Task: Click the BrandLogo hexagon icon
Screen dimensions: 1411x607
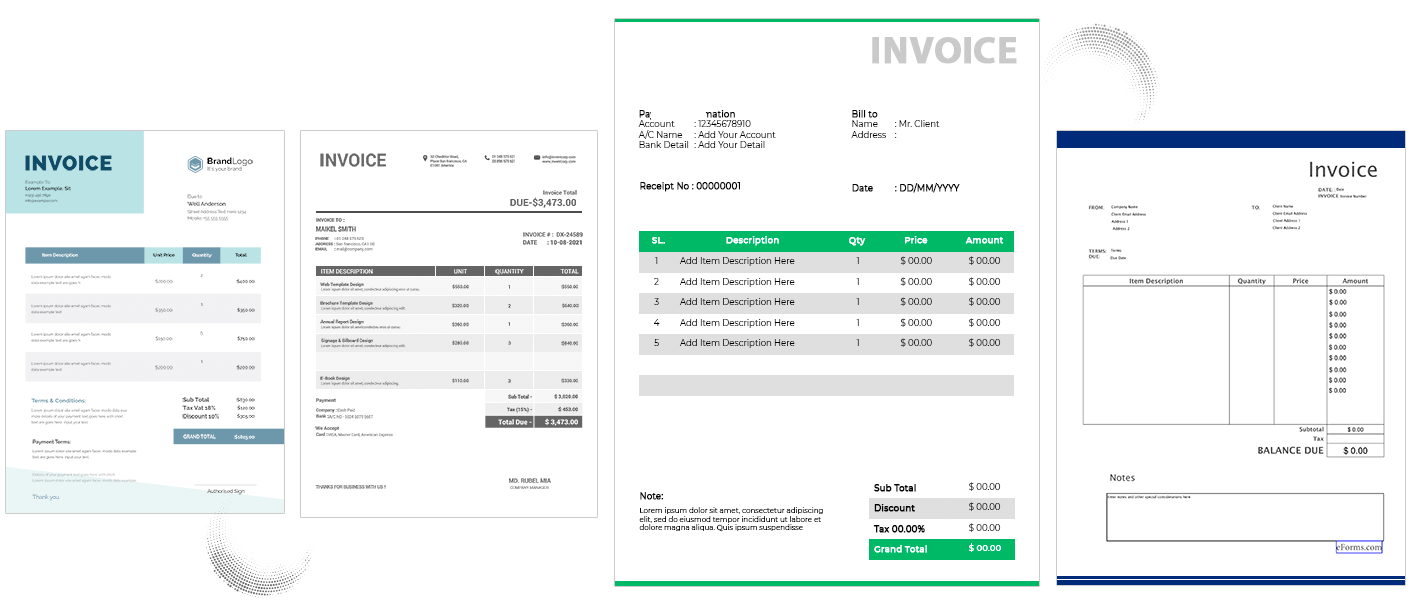Action: (x=194, y=164)
